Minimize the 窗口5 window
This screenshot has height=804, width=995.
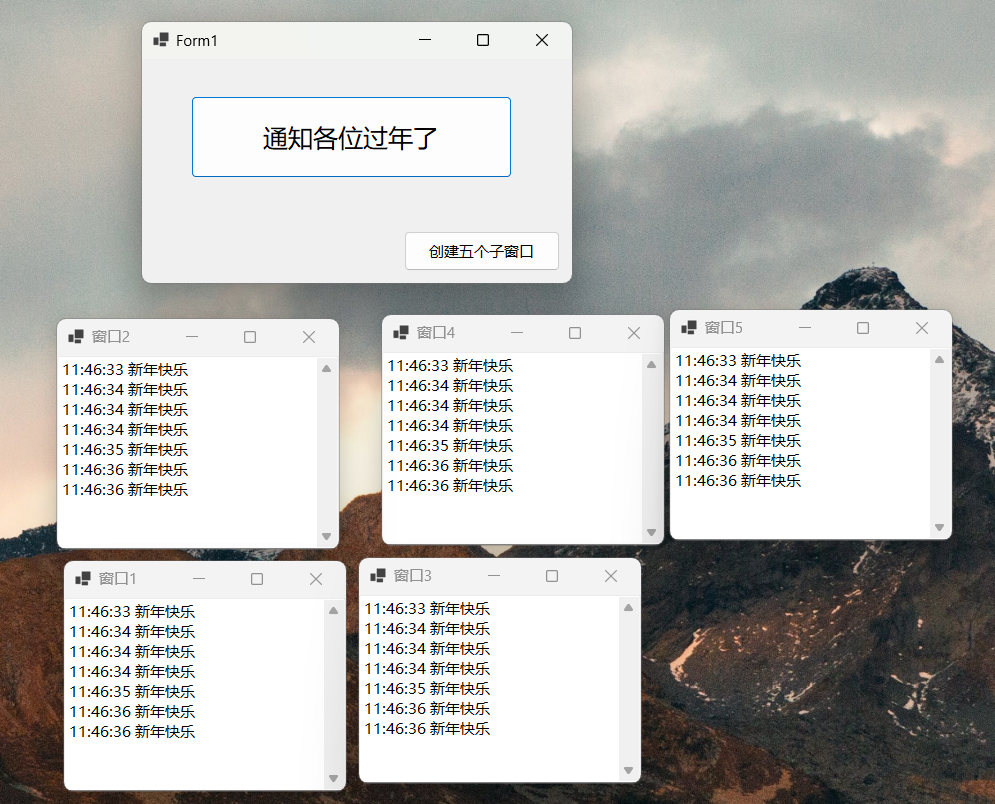pyautogui.click(x=805, y=328)
